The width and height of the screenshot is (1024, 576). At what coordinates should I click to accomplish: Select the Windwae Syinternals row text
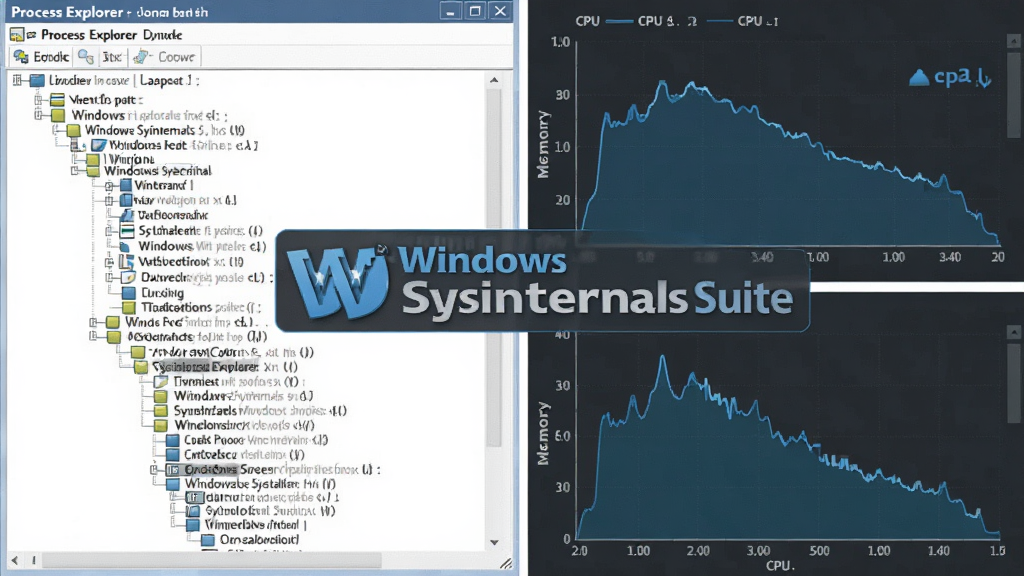243,396
